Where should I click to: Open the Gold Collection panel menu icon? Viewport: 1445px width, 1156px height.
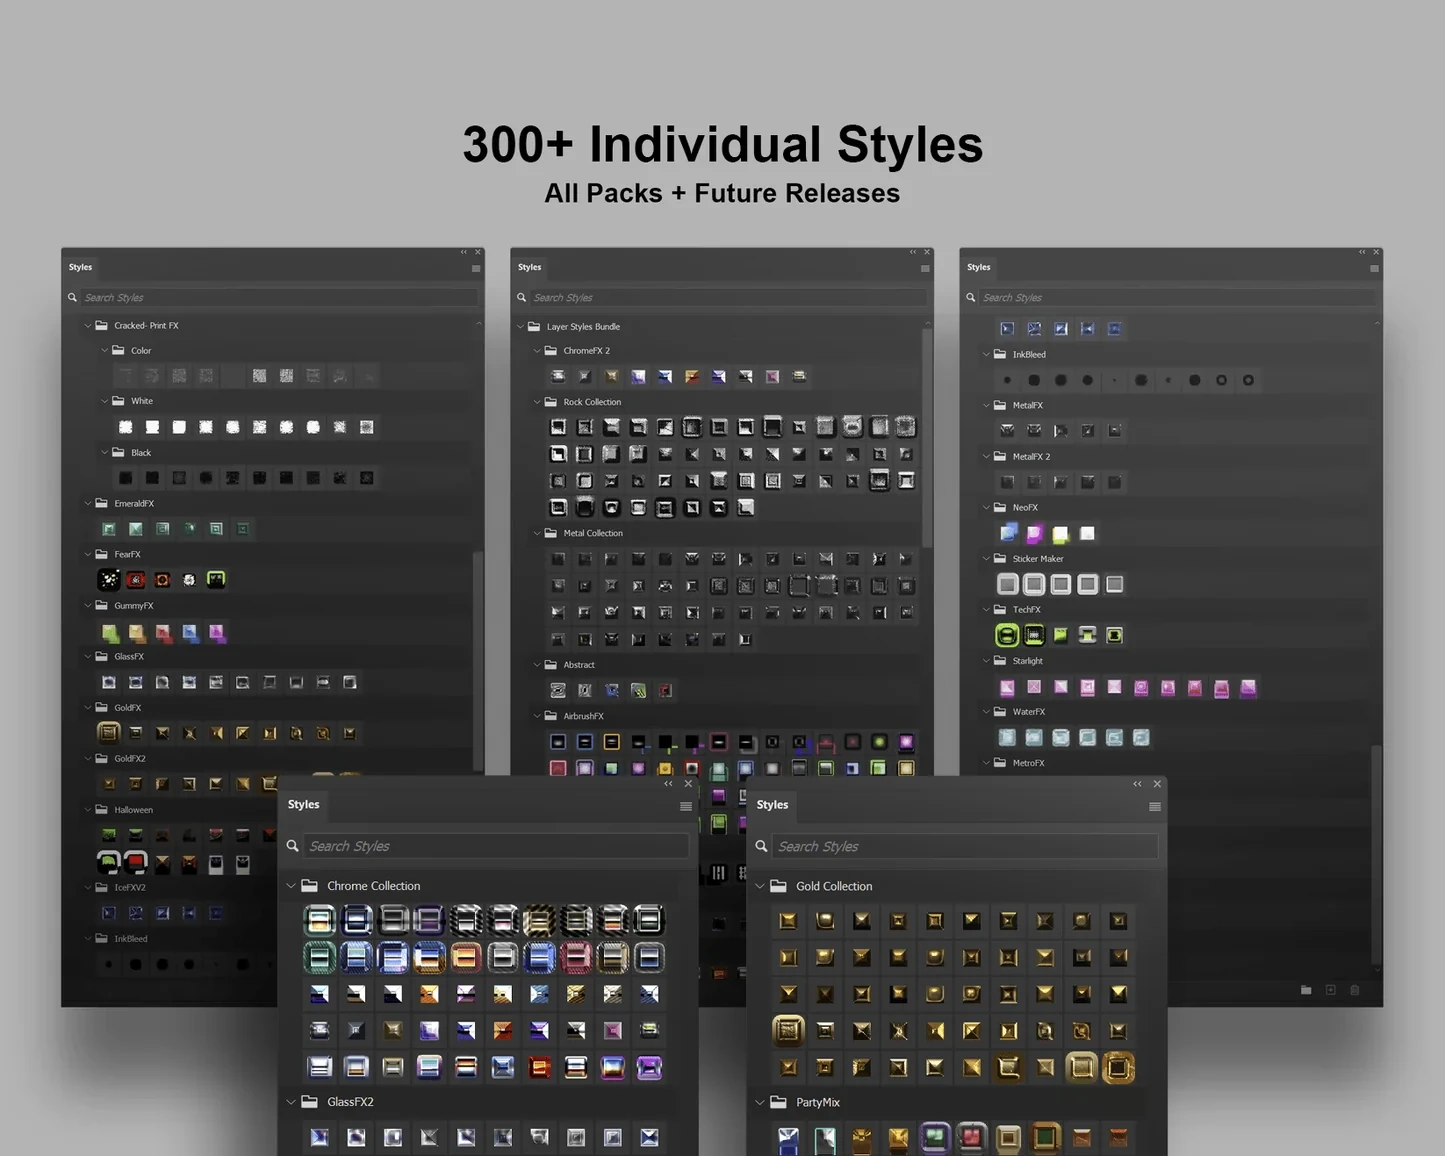pyautogui.click(x=1155, y=806)
